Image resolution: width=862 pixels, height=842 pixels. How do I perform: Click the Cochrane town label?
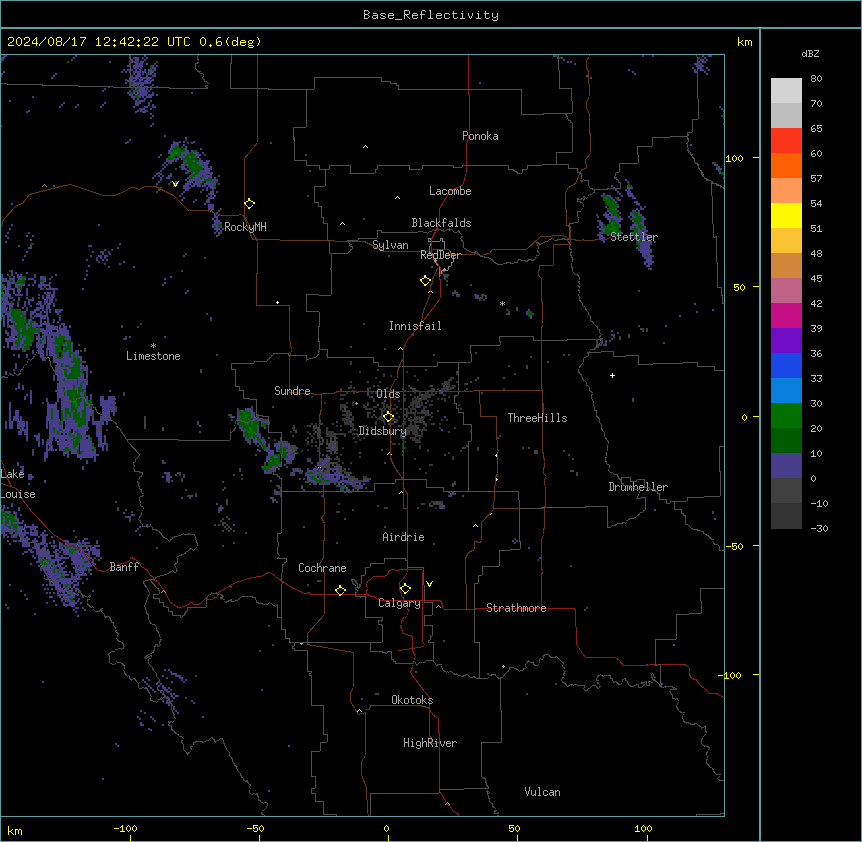[322, 568]
